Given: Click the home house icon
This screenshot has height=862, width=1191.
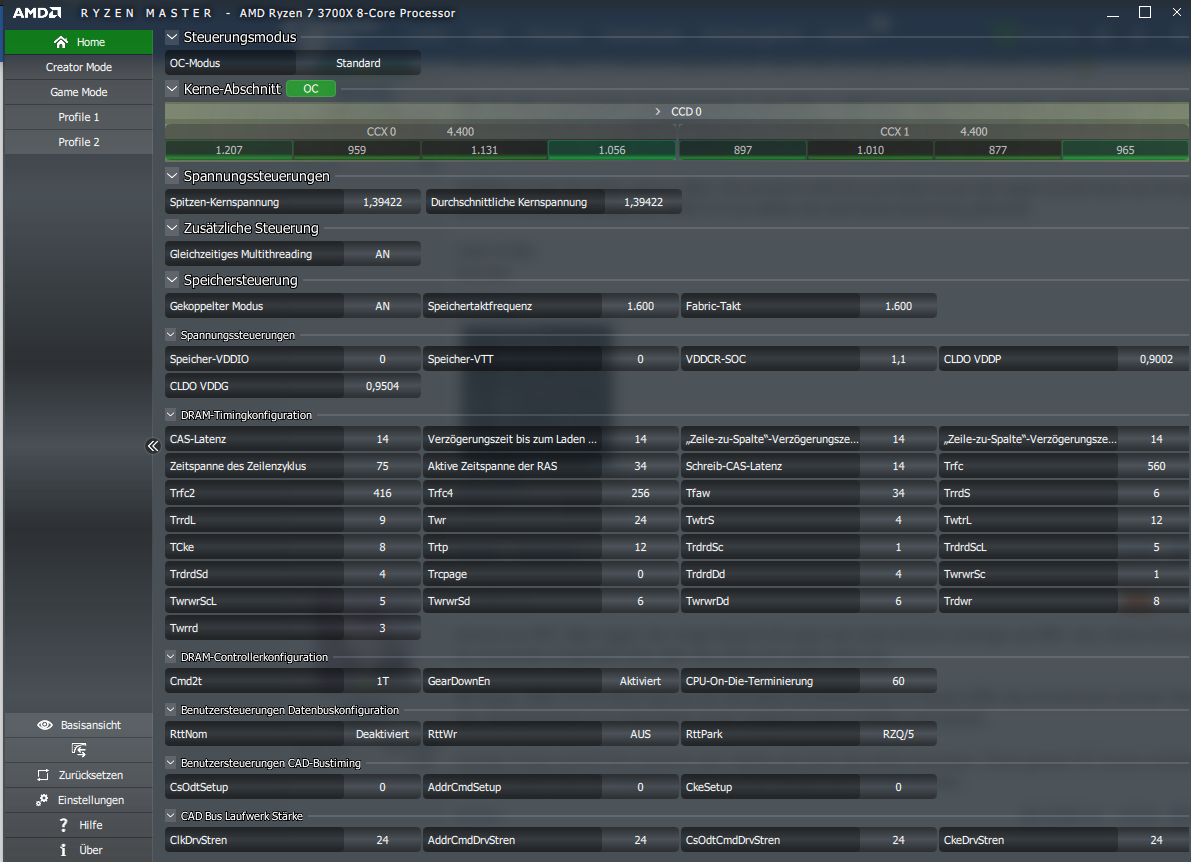Looking at the screenshot, I should click(61, 42).
